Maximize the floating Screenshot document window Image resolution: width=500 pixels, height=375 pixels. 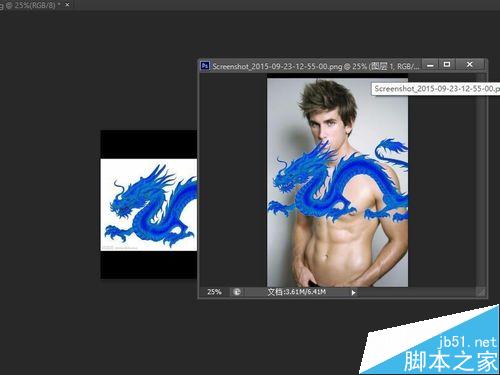click(447, 65)
